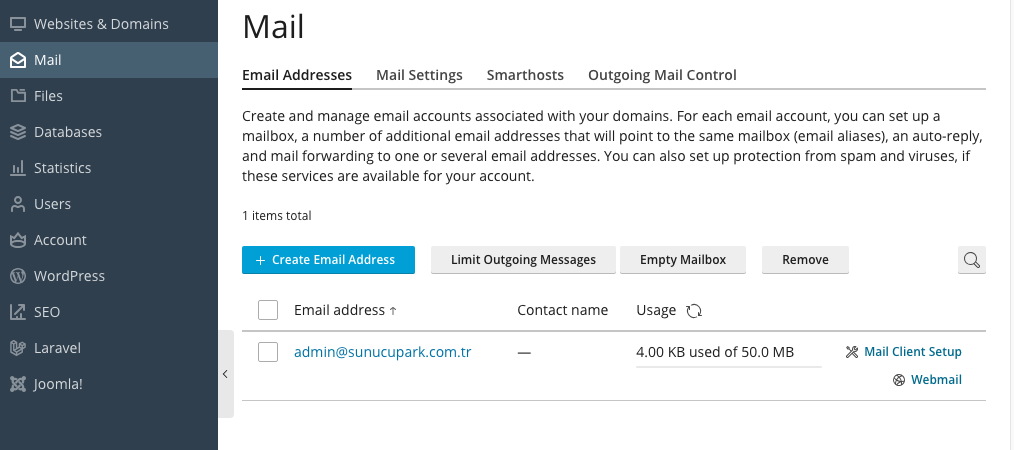This screenshot has width=1014, height=450.
Task: Click the Websites & Domains monitor icon
Action: (x=17, y=24)
